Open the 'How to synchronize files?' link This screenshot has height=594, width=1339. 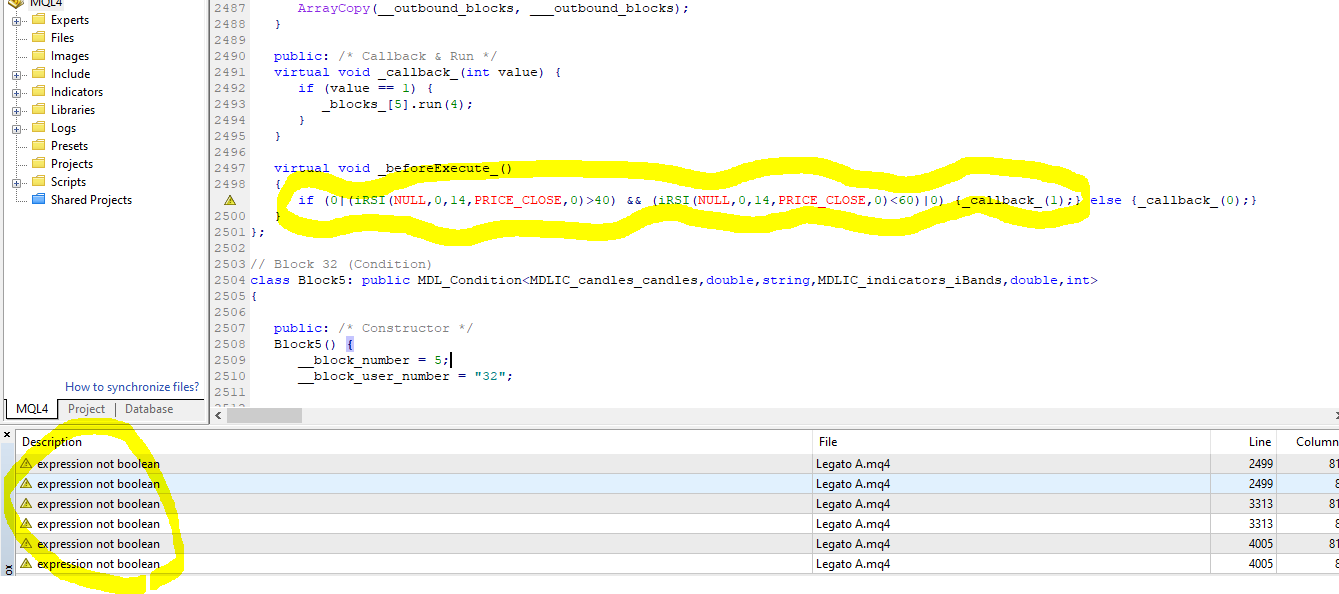tap(132, 387)
